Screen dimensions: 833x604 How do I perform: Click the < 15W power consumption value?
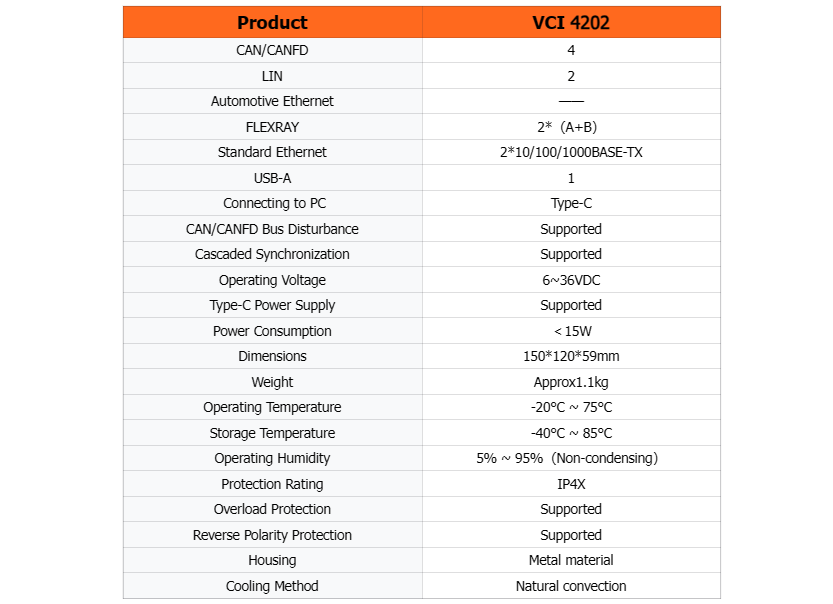point(571,331)
